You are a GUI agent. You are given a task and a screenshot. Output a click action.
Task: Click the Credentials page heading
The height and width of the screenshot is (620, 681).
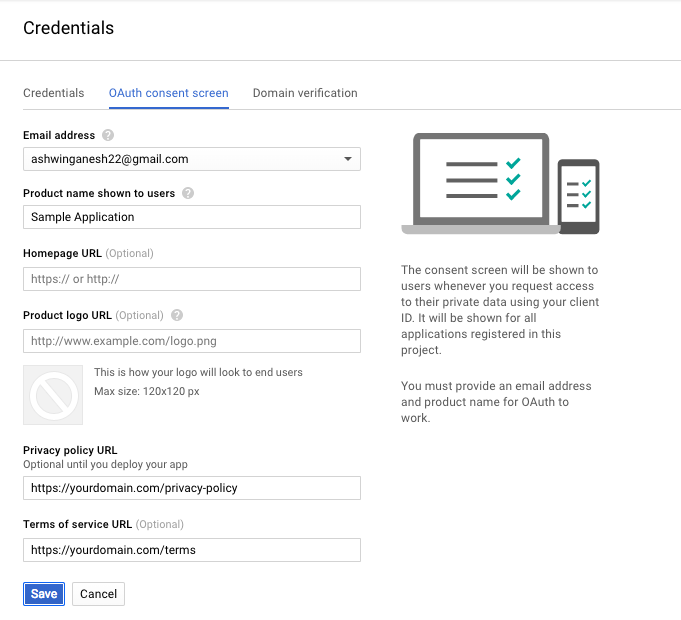[69, 28]
